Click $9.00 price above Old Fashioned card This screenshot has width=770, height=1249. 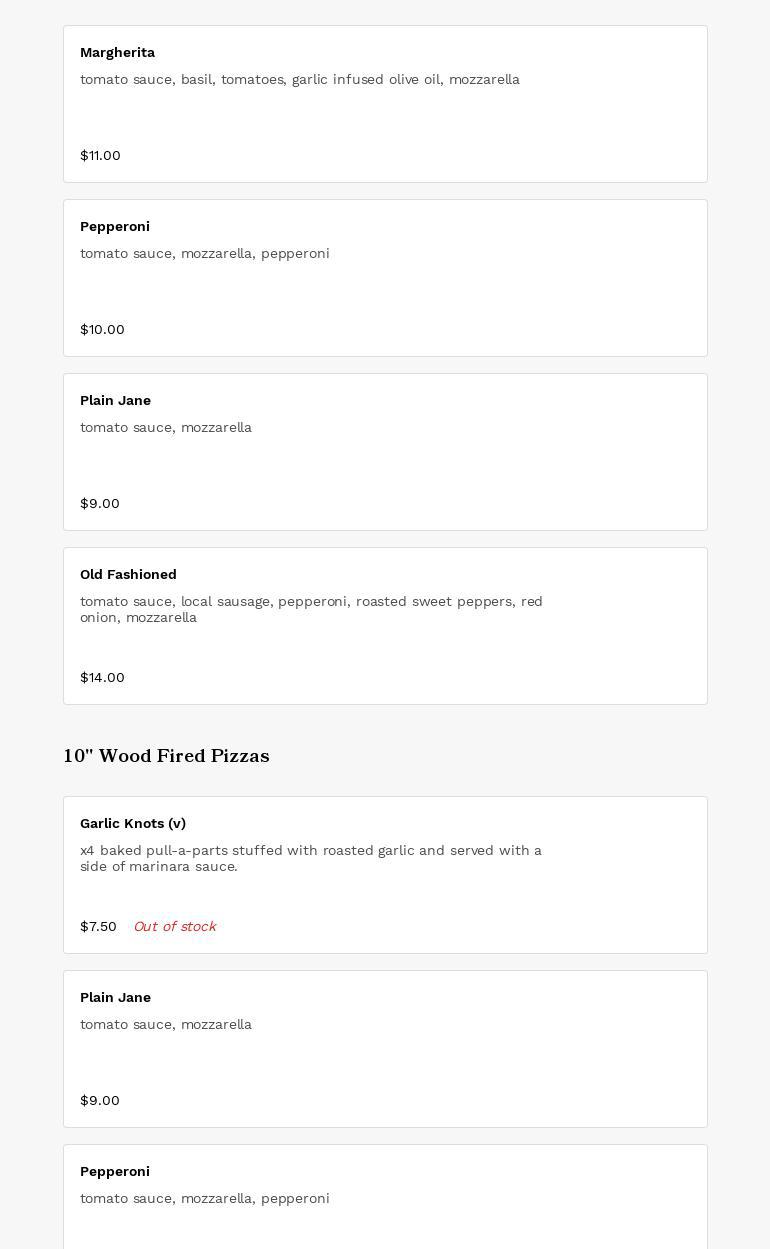tap(100, 504)
